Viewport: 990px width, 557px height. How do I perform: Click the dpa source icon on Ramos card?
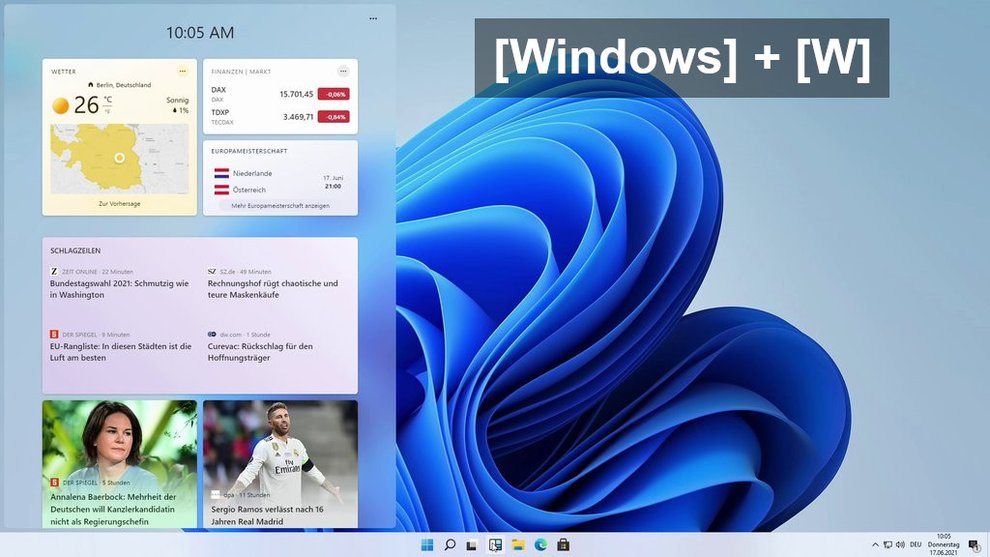coord(215,494)
